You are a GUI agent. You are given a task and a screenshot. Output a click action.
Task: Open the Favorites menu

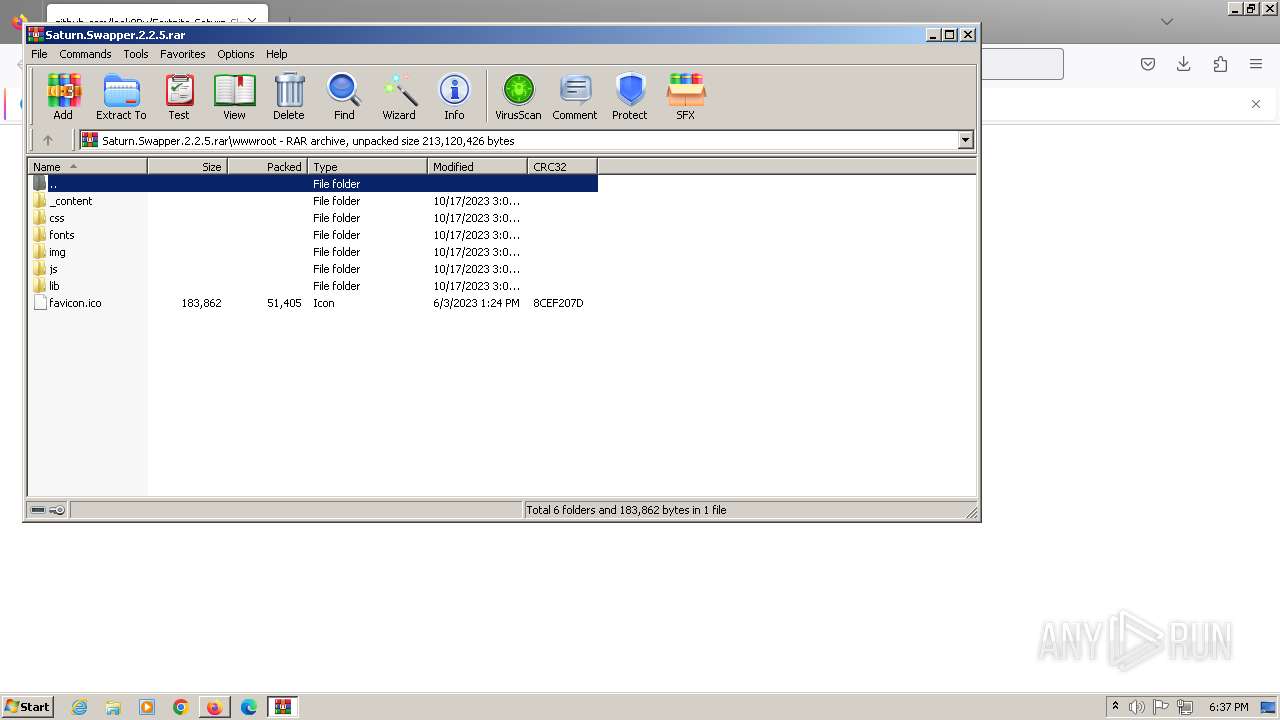pyautogui.click(x=183, y=54)
